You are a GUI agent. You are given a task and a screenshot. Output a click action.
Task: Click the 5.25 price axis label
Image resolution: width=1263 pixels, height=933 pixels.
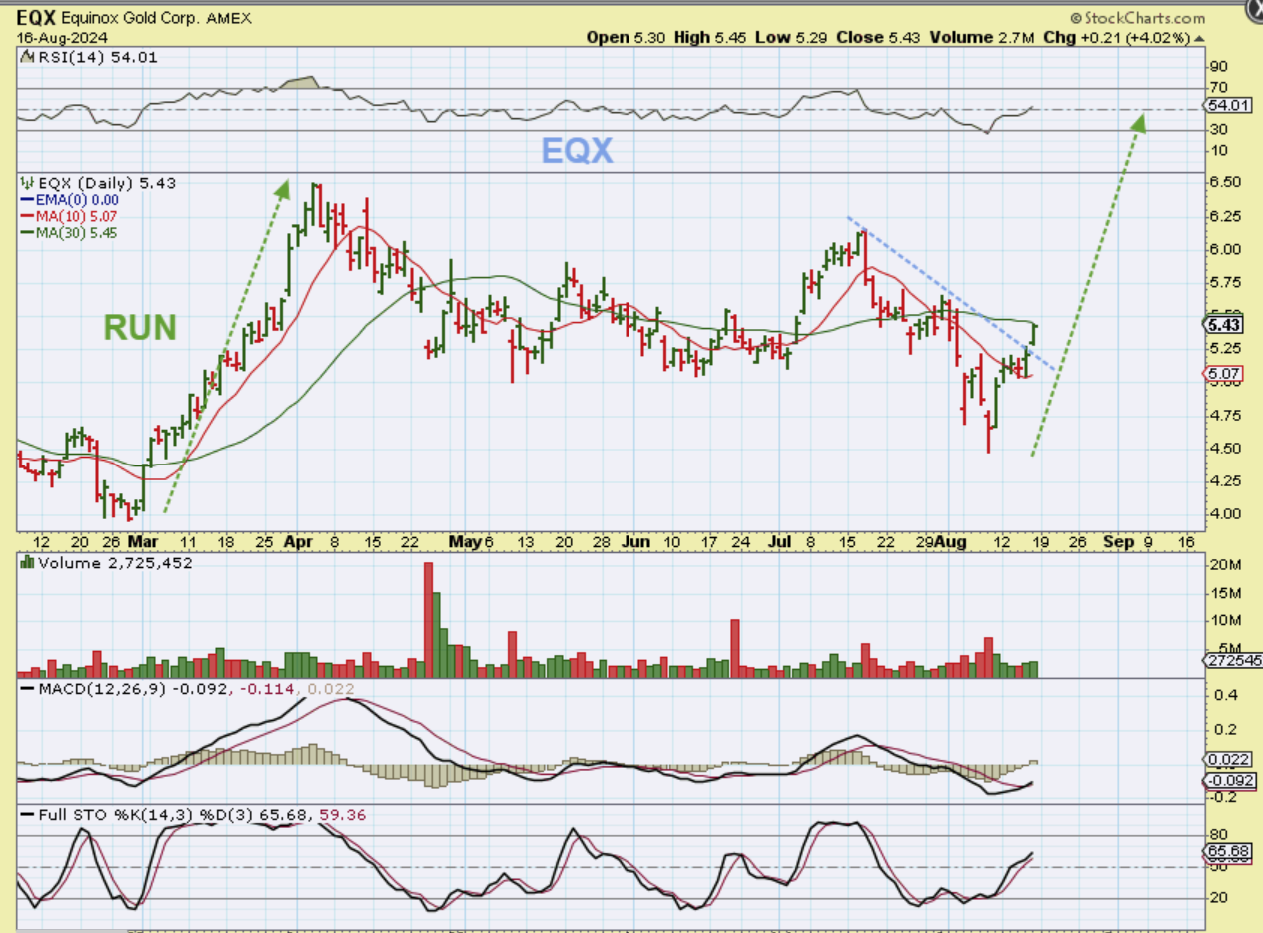1225,348
